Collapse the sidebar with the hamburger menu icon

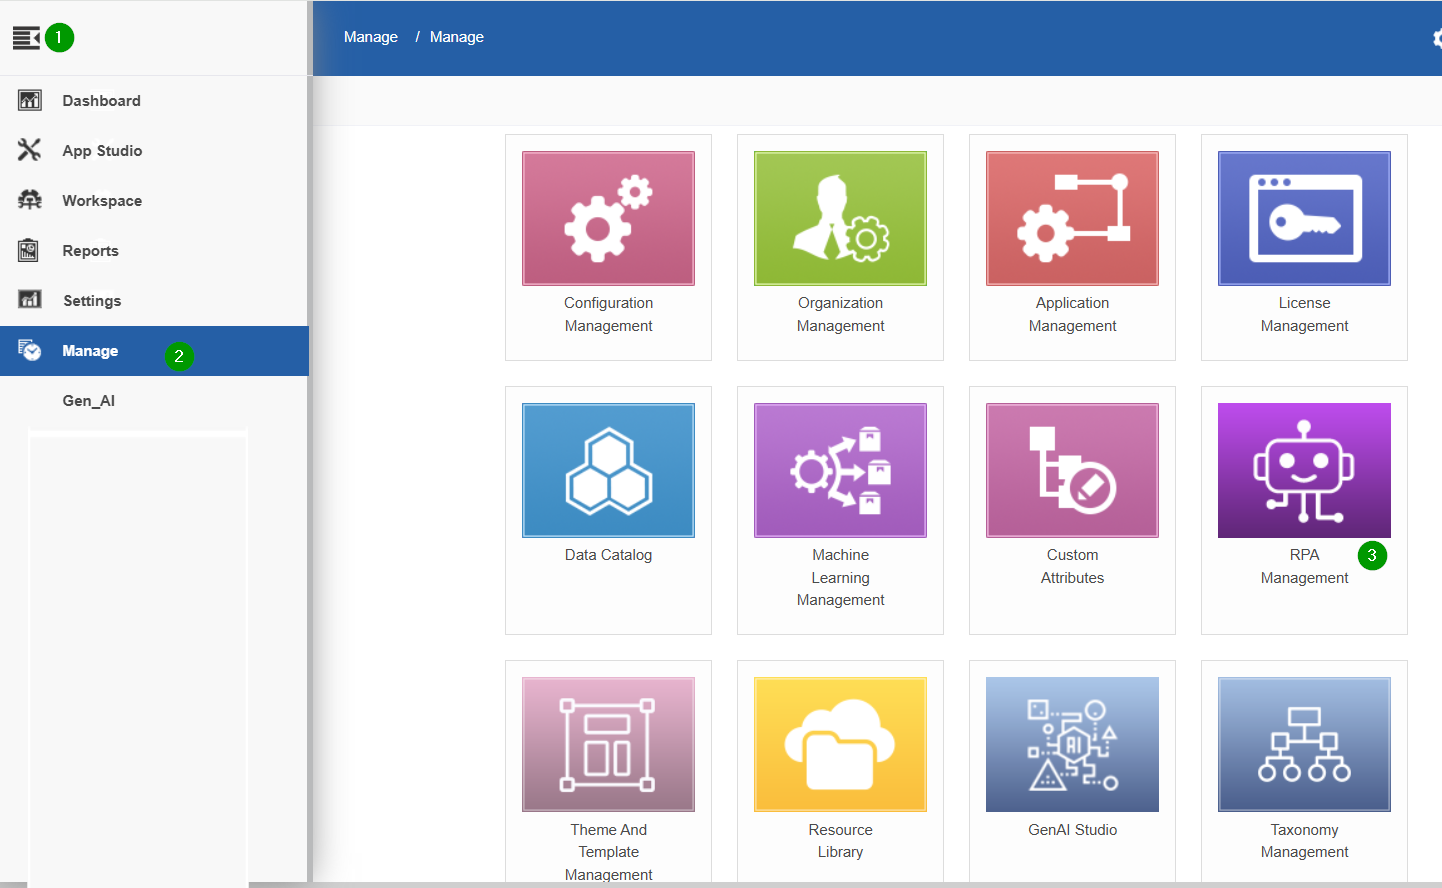pyautogui.click(x=26, y=38)
